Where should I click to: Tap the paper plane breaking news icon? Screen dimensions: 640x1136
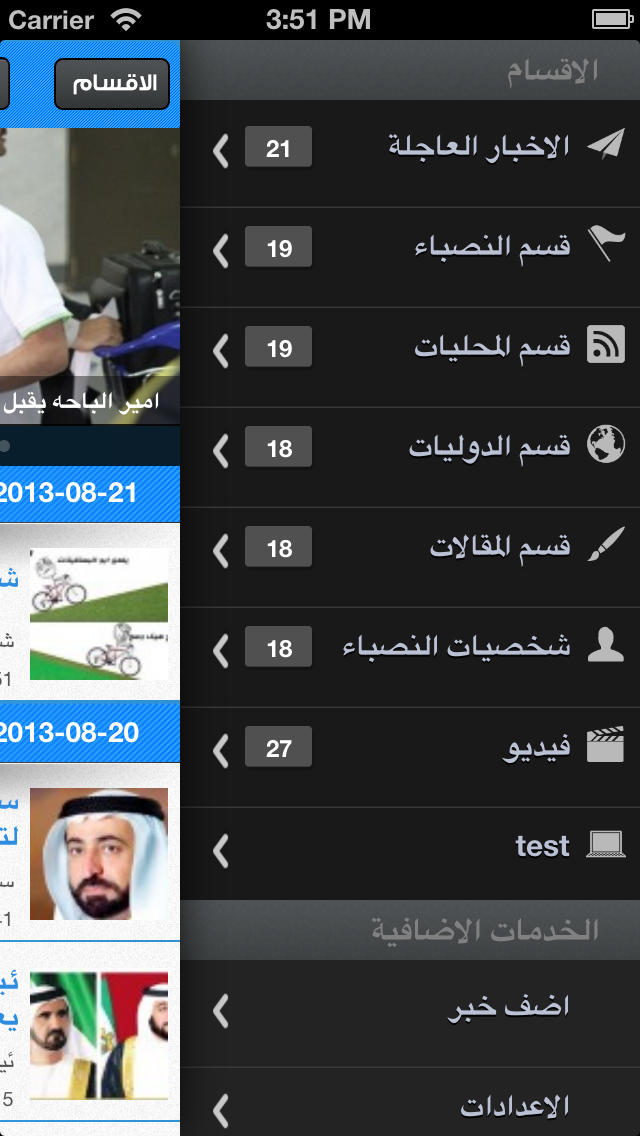click(605, 144)
